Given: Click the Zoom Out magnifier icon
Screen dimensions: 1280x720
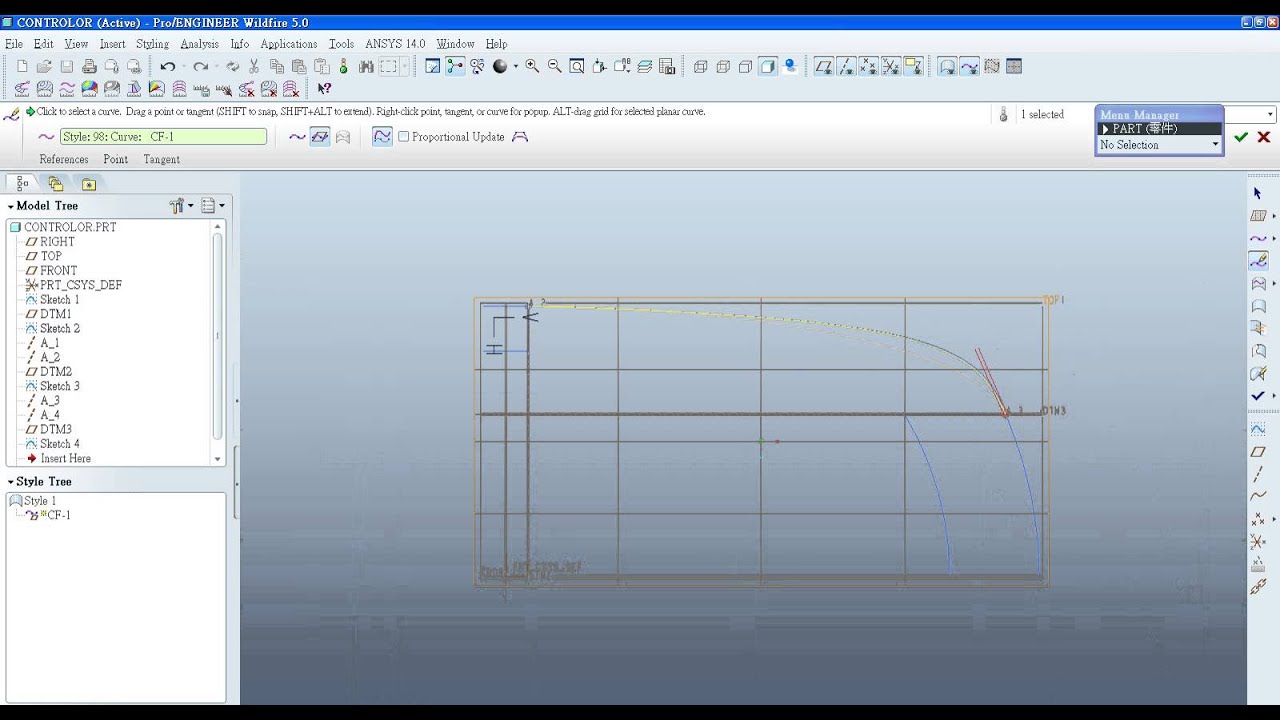Looking at the screenshot, I should pos(554,66).
